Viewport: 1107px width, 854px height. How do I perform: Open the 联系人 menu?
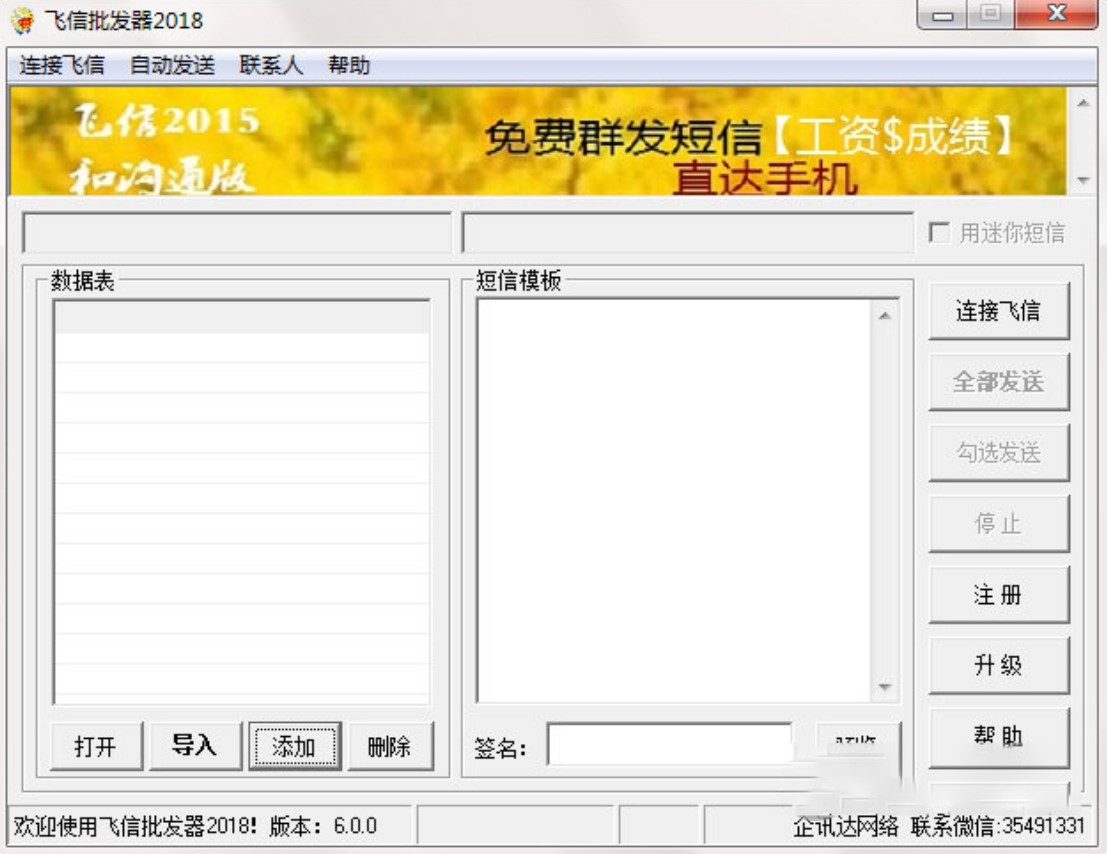(271, 66)
